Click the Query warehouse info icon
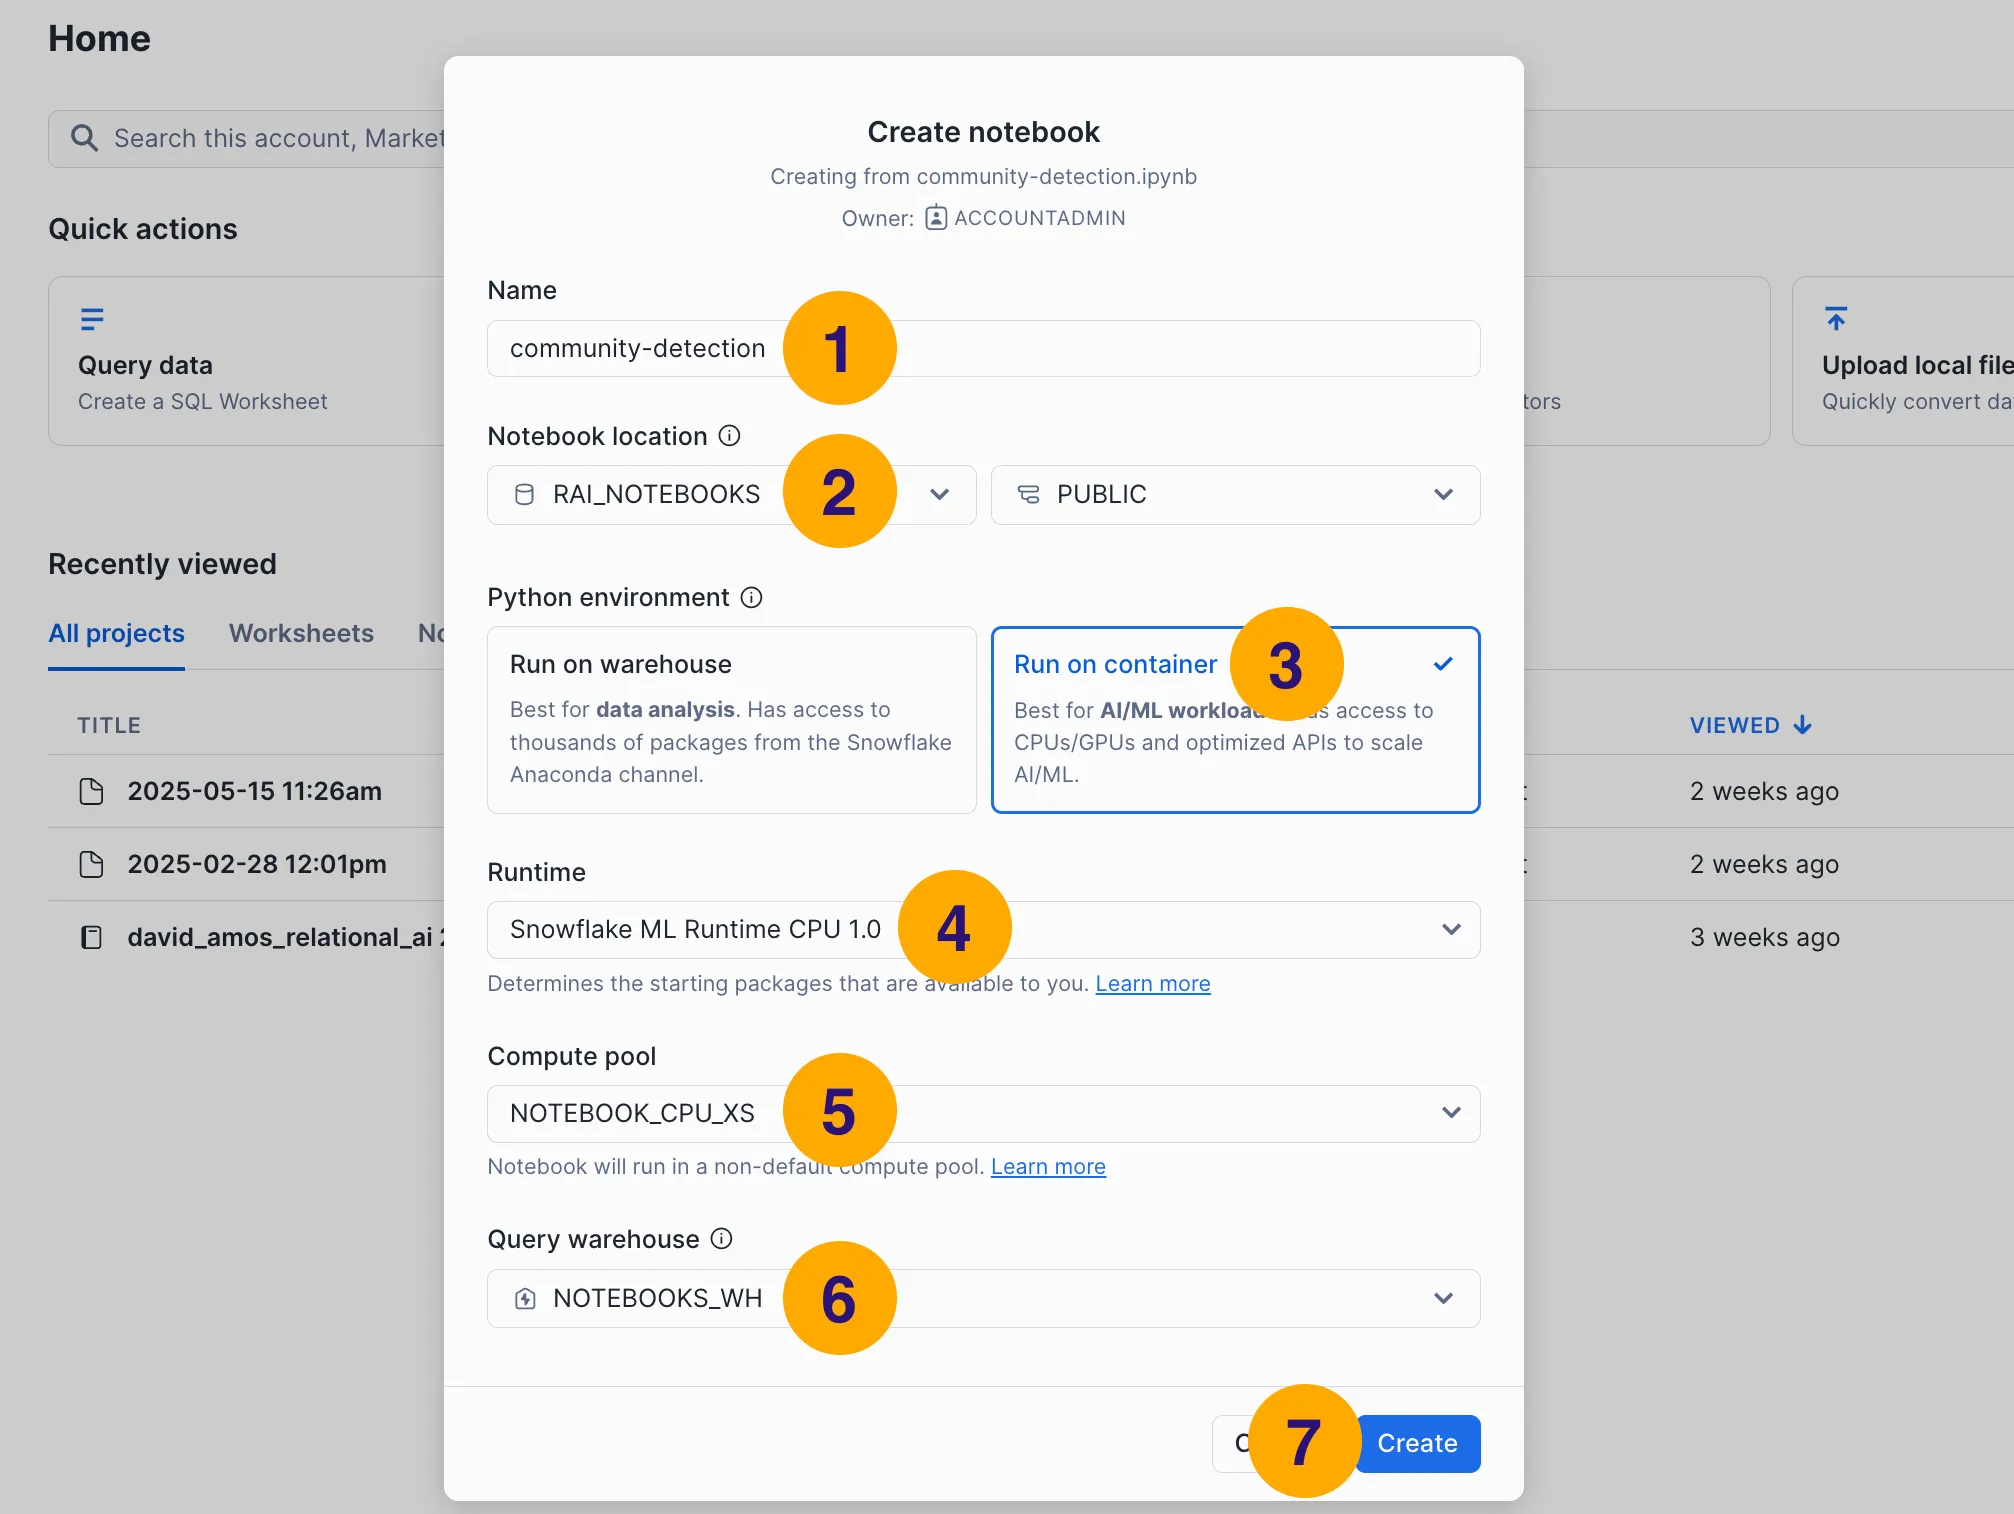Viewport: 2014px width, 1514px height. (721, 1239)
